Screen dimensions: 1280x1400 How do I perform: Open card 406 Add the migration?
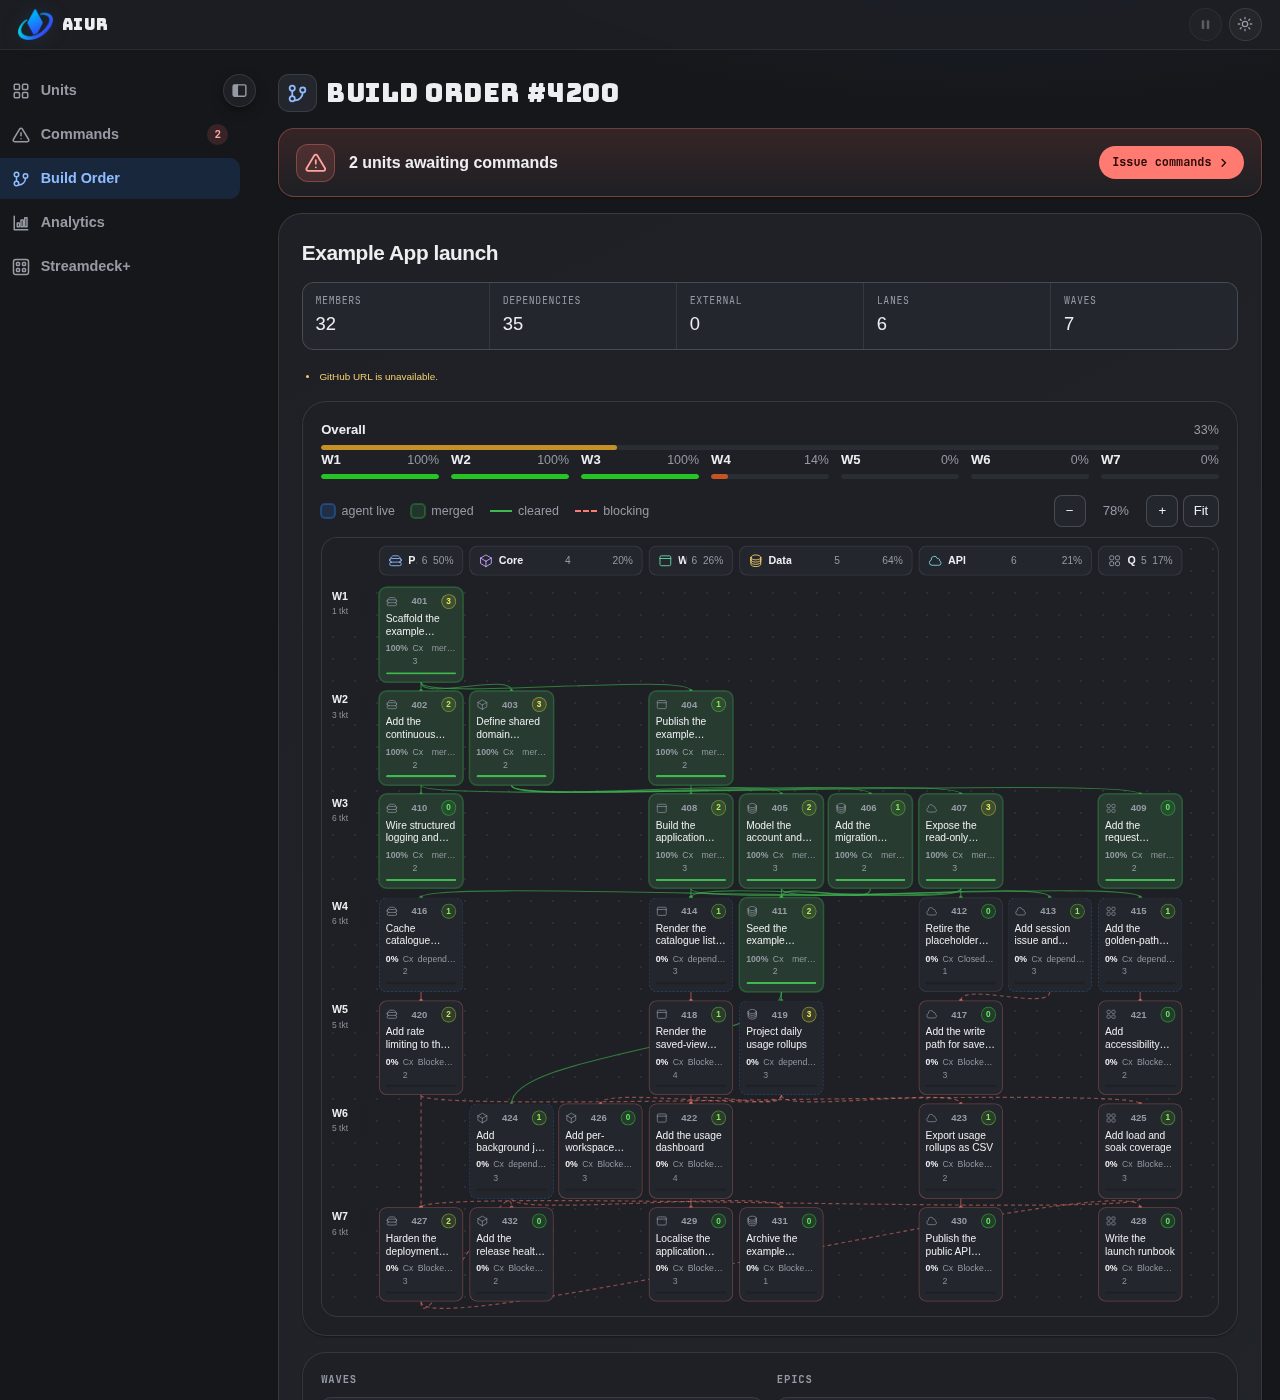870,841
